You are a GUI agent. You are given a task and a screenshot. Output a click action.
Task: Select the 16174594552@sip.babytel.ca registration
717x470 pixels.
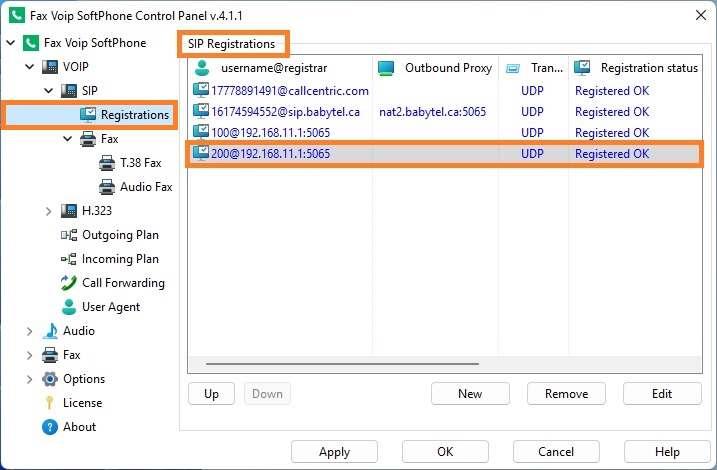click(x=285, y=112)
